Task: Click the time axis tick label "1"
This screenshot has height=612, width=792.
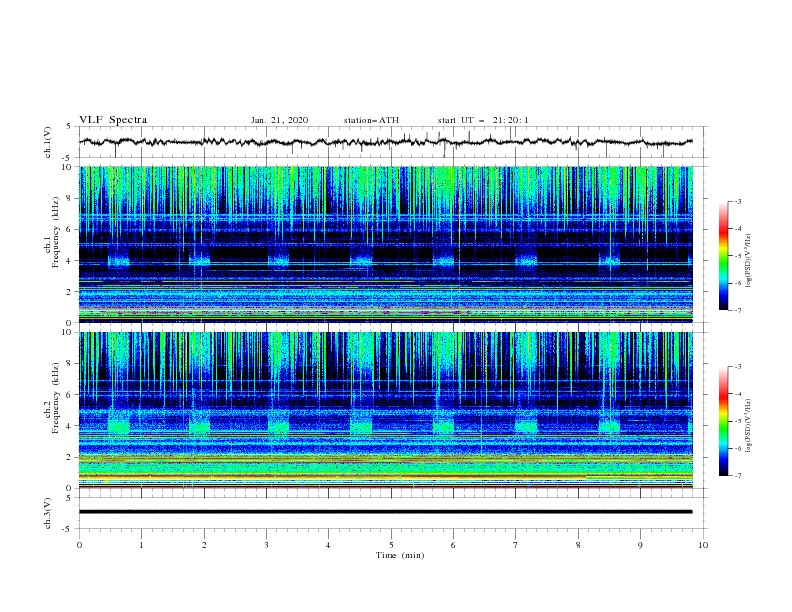Action: click(142, 545)
